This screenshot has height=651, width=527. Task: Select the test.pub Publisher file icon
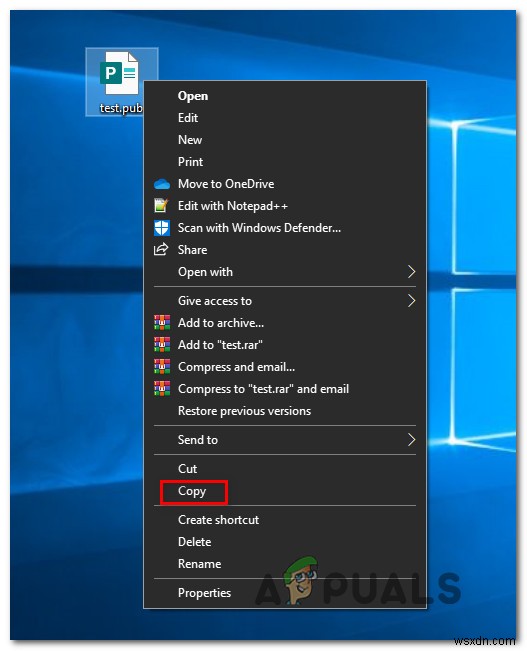click(119, 73)
